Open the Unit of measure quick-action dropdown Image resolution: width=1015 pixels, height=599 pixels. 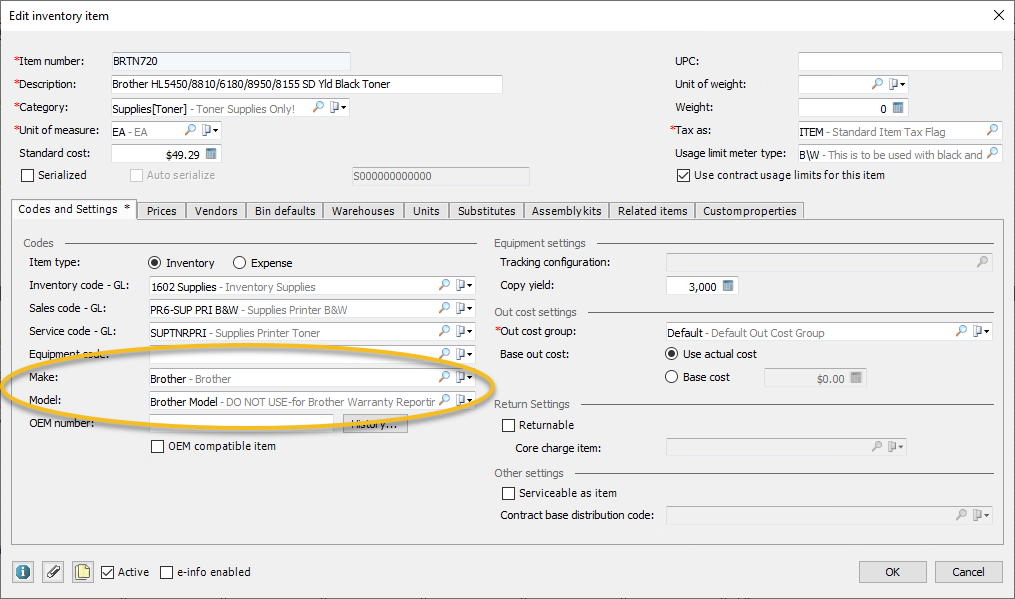pos(210,130)
